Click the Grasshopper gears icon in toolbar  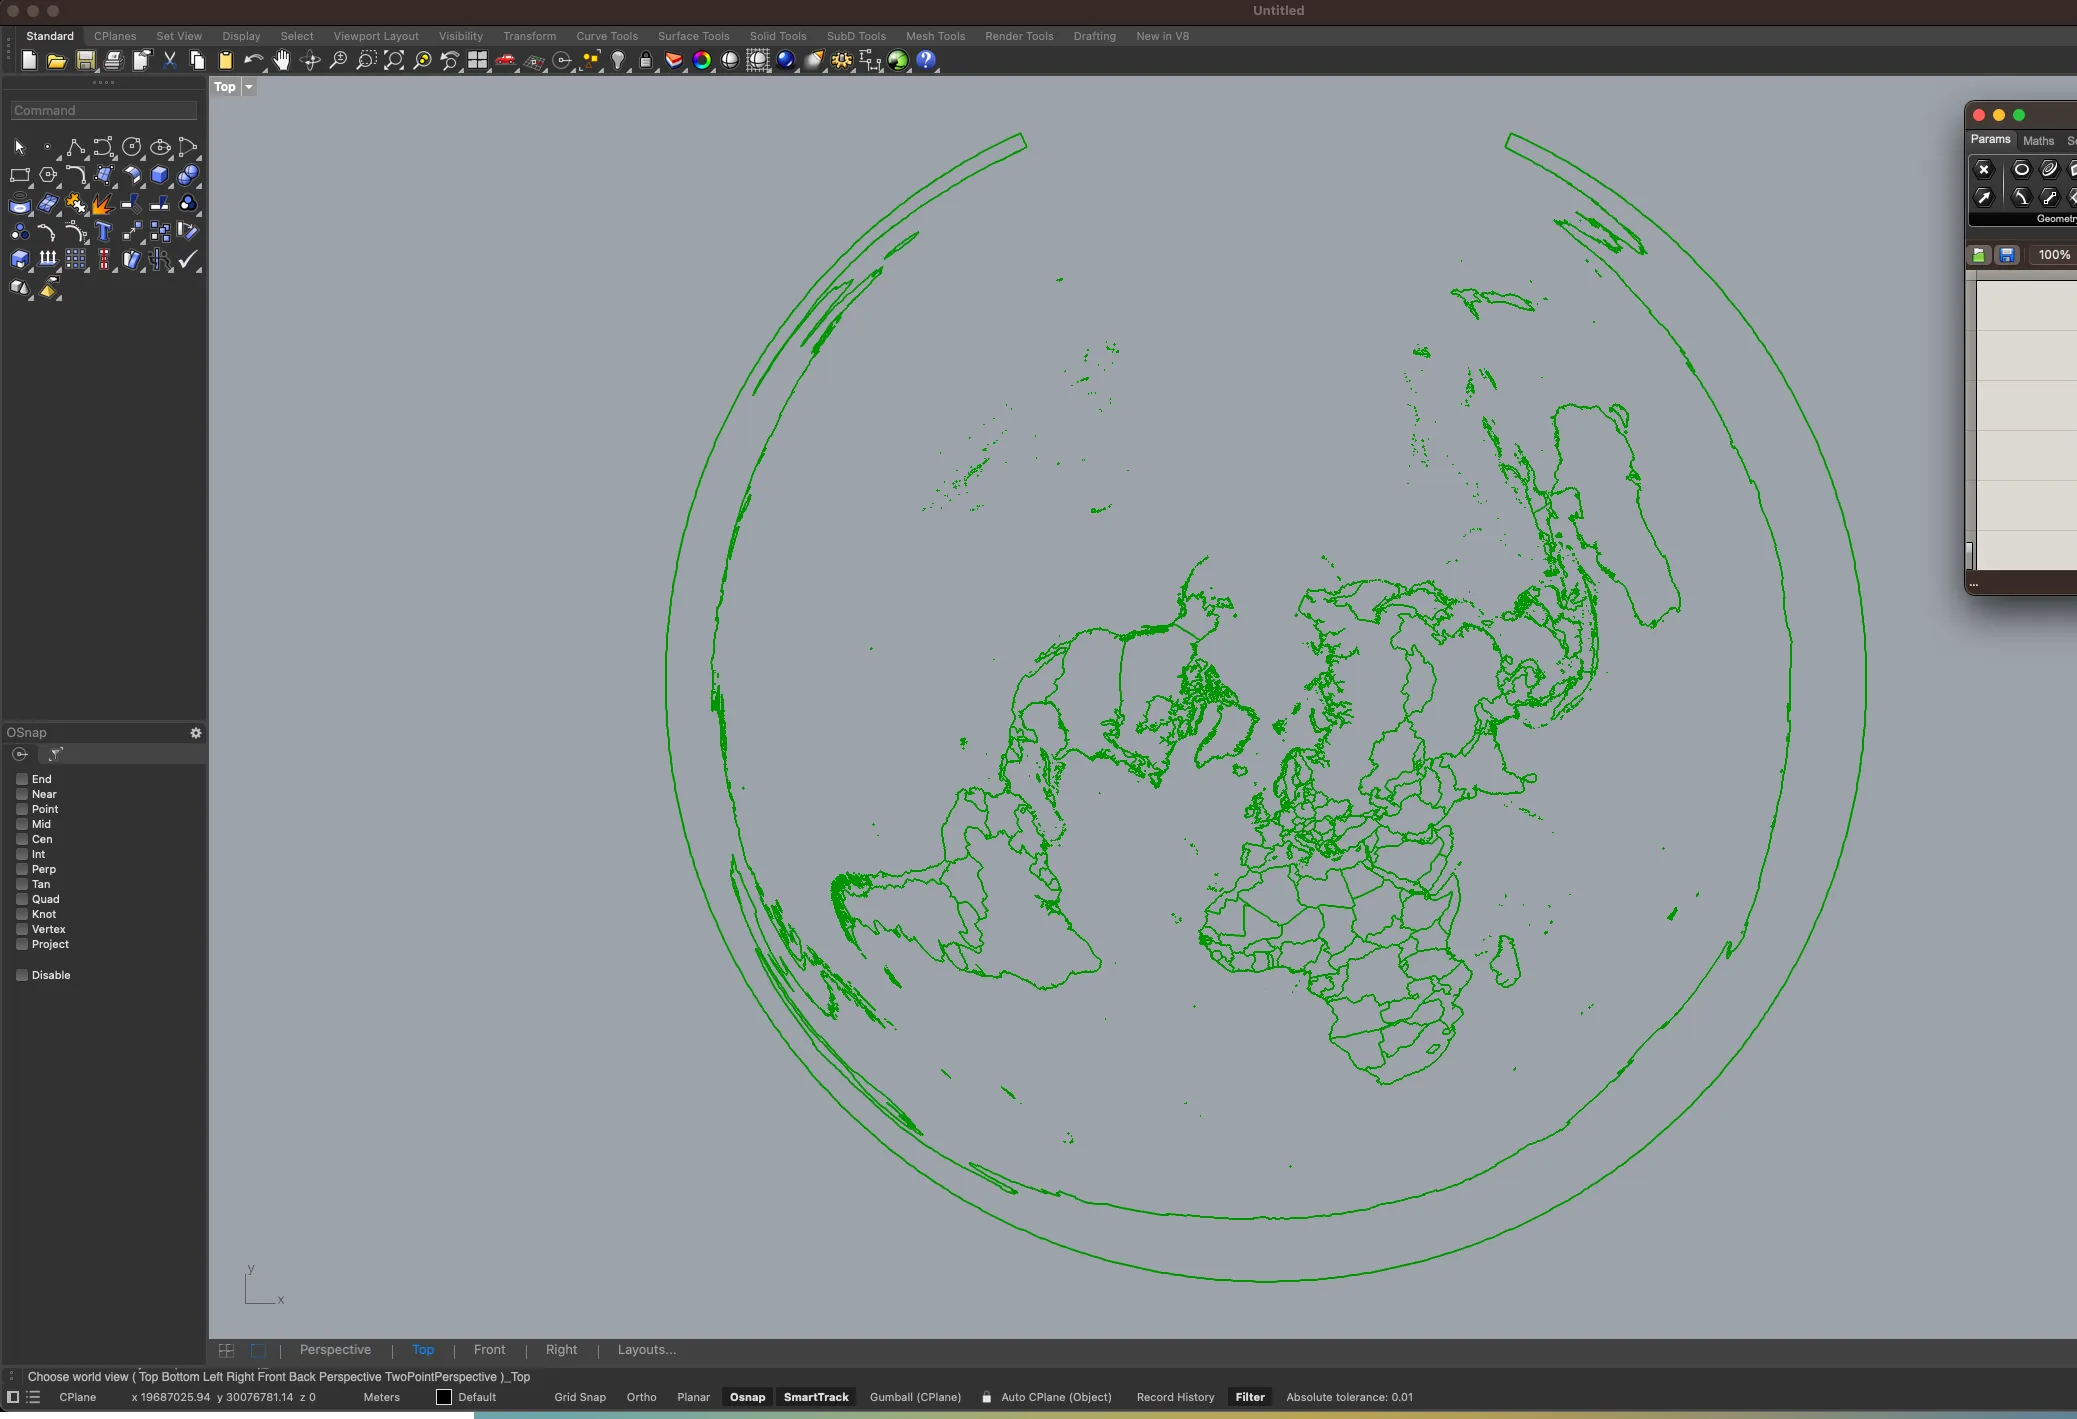tap(840, 60)
